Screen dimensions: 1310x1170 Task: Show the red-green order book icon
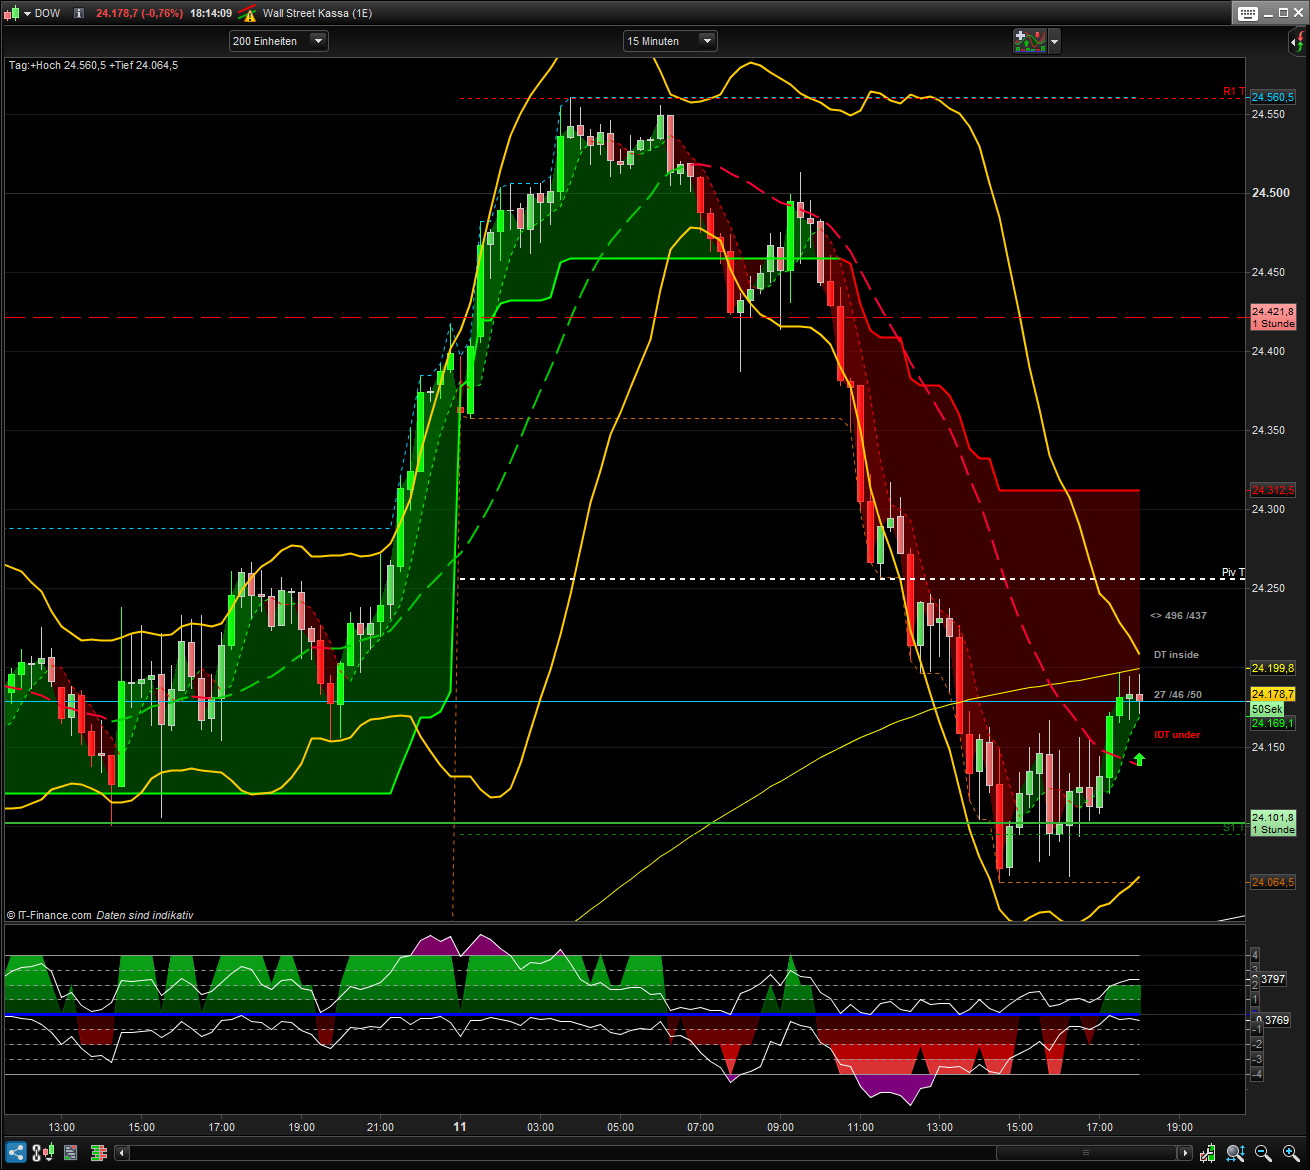tap(98, 1153)
